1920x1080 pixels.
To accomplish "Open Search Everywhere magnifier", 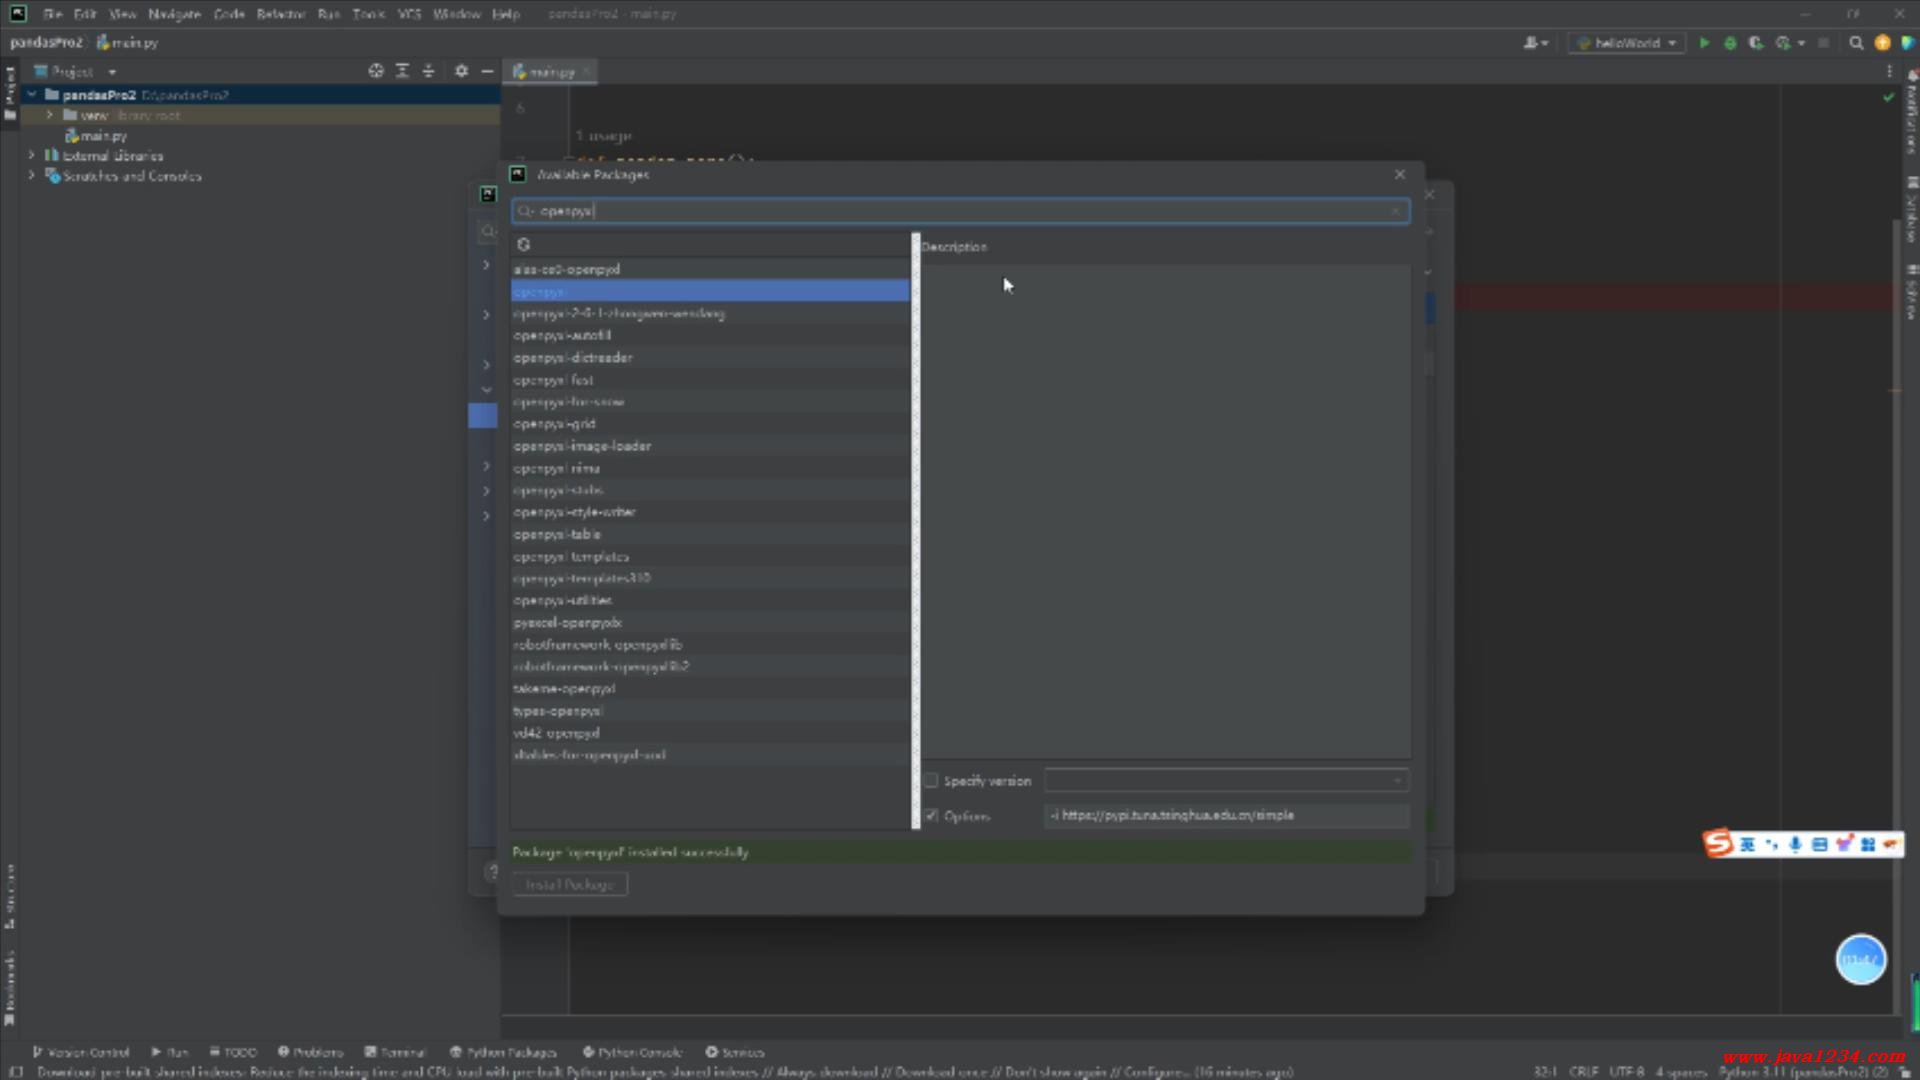I will click(1856, 43).
